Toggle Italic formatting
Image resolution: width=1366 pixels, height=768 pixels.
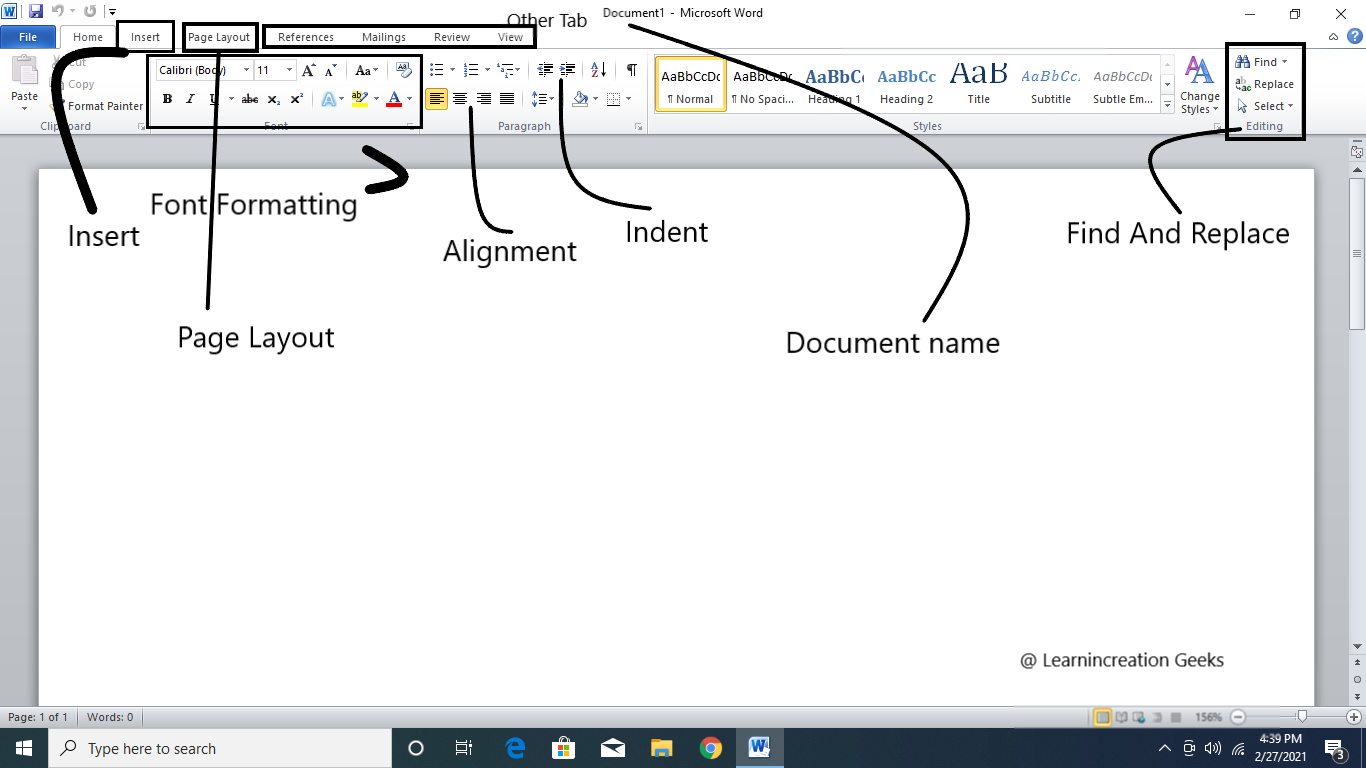(190, 99)
